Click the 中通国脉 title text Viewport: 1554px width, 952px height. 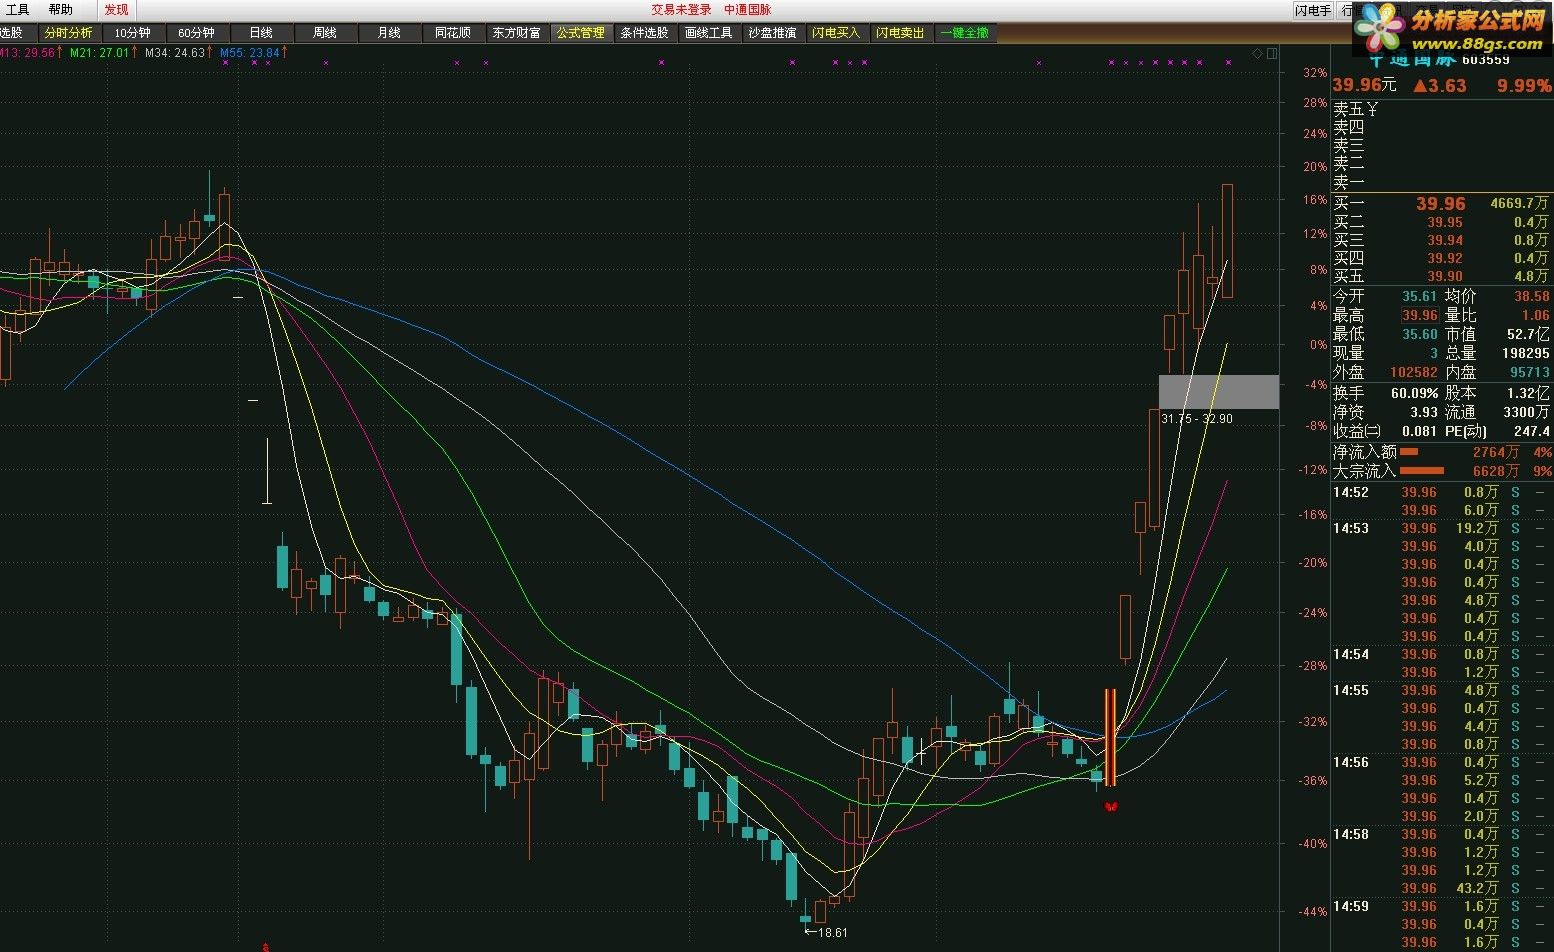click(x=748, y=10)
